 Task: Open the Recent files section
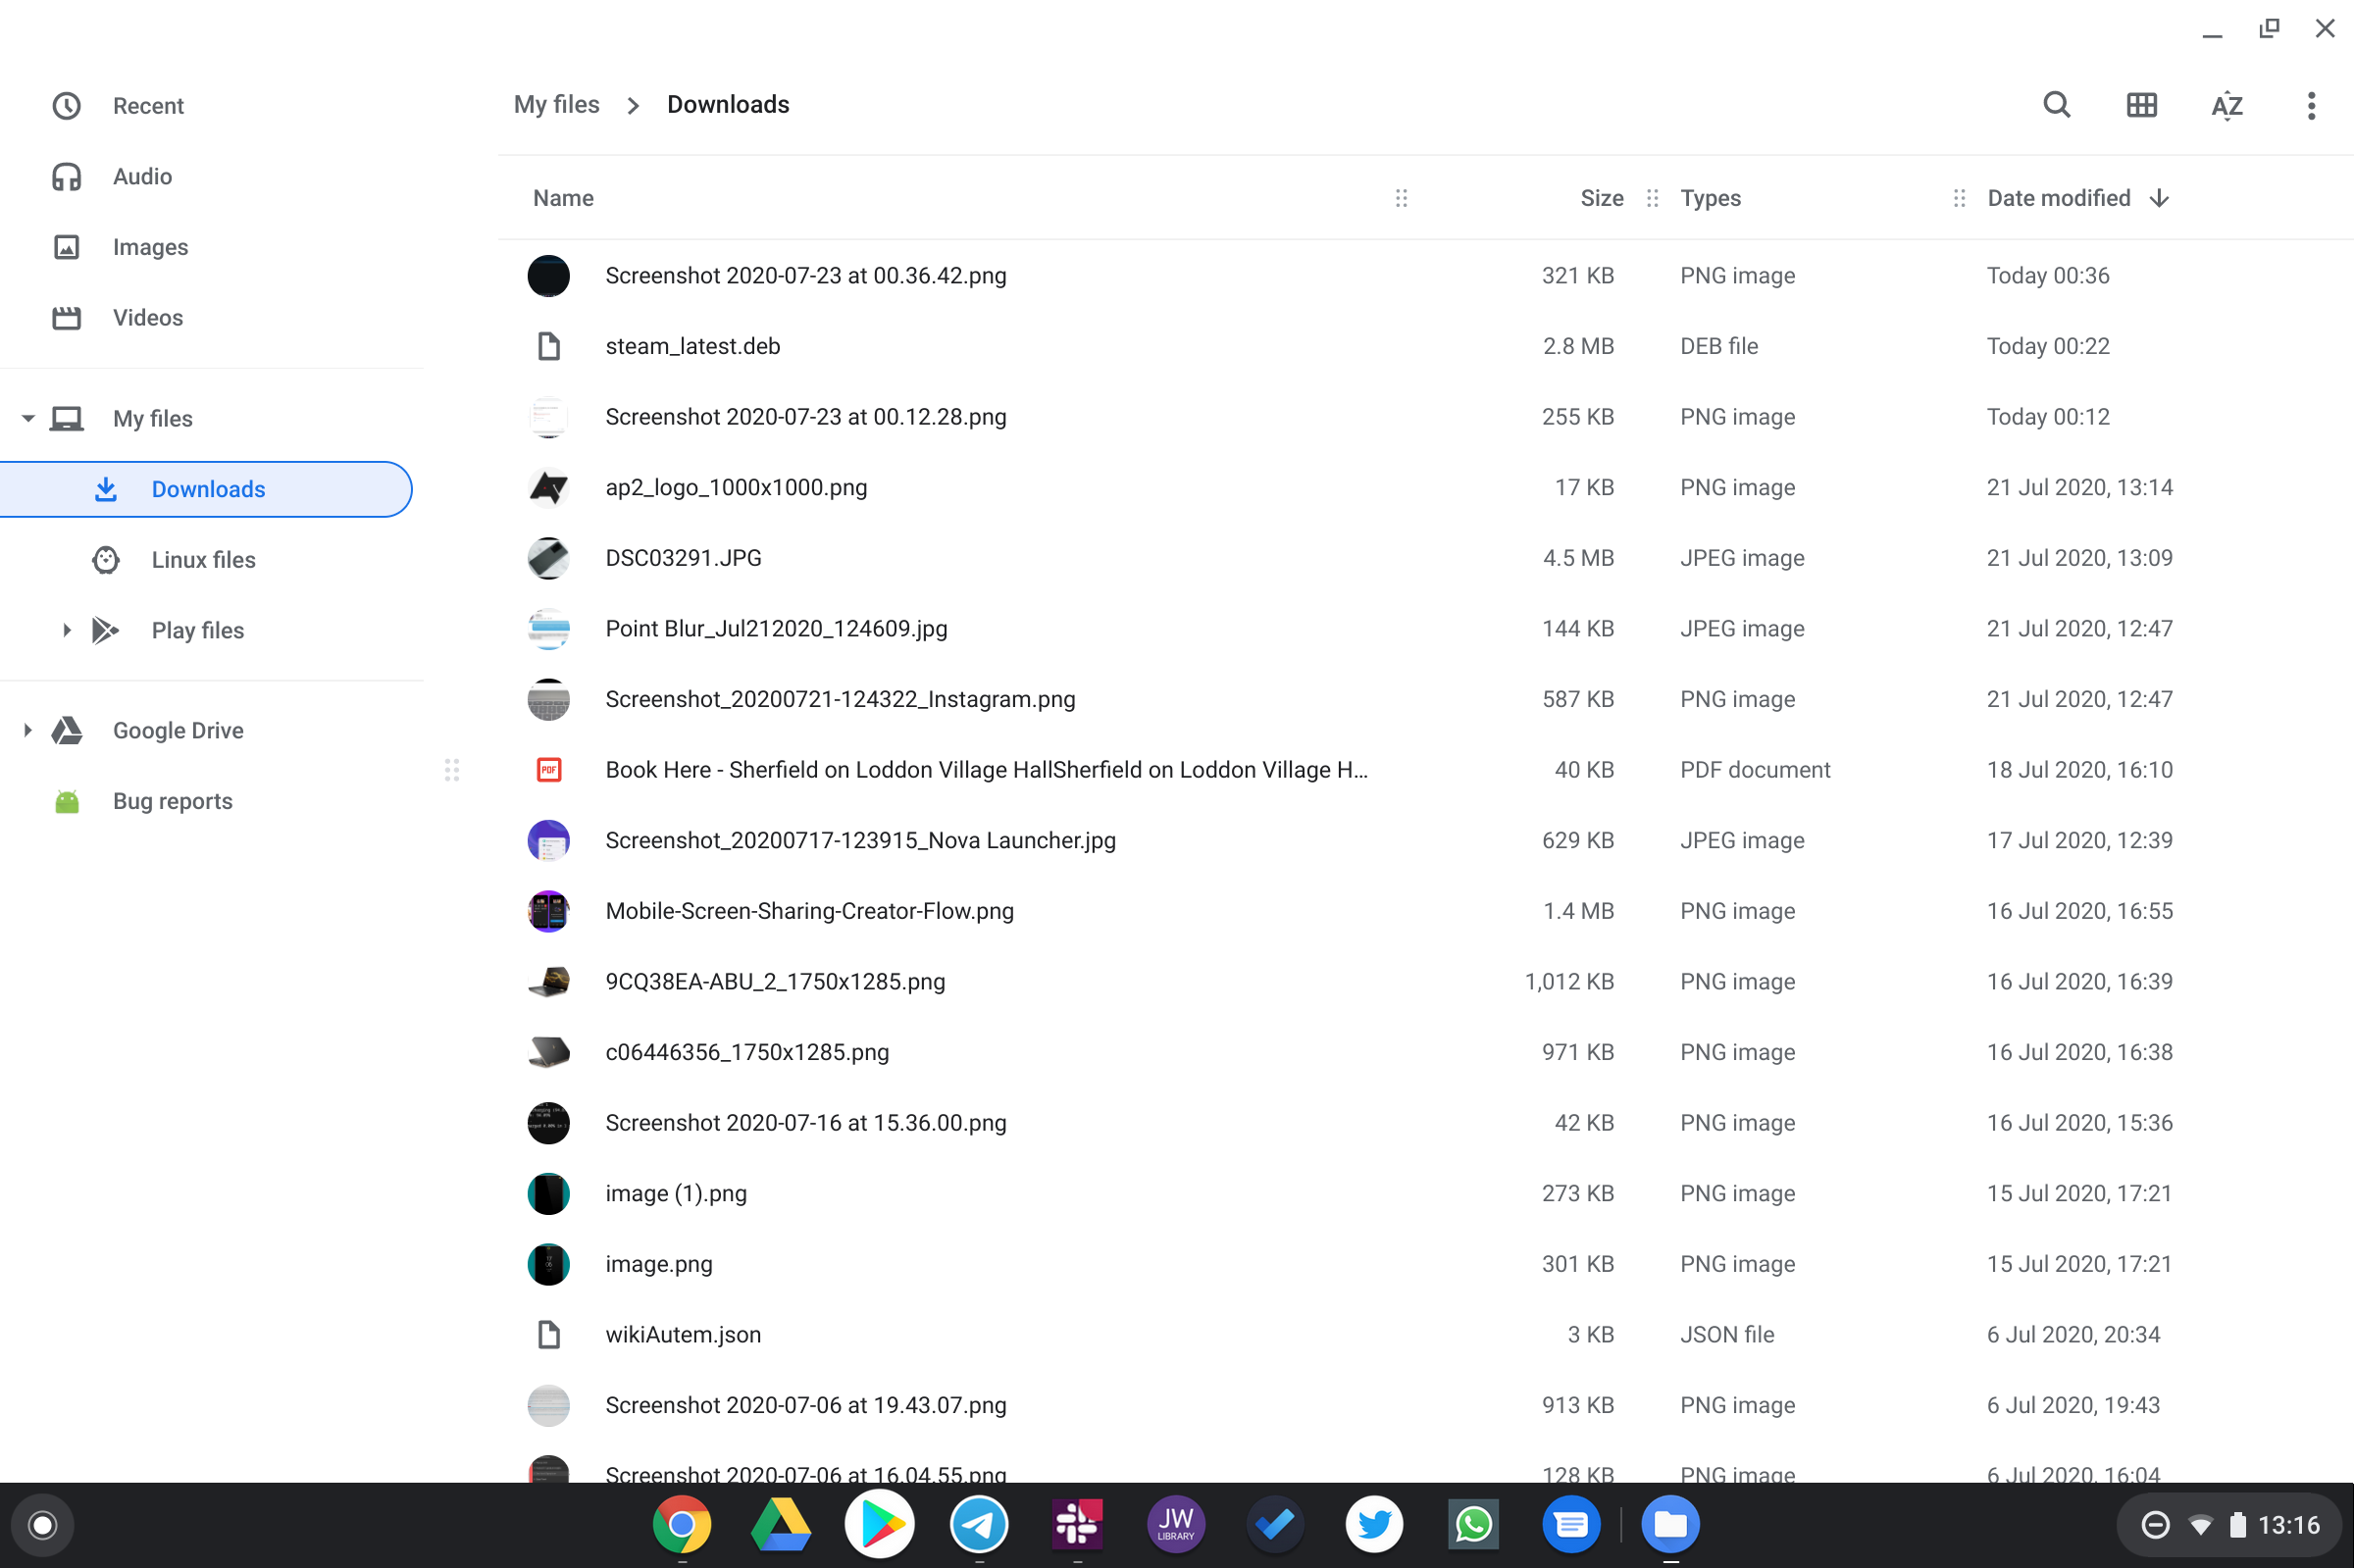(148, 105)
